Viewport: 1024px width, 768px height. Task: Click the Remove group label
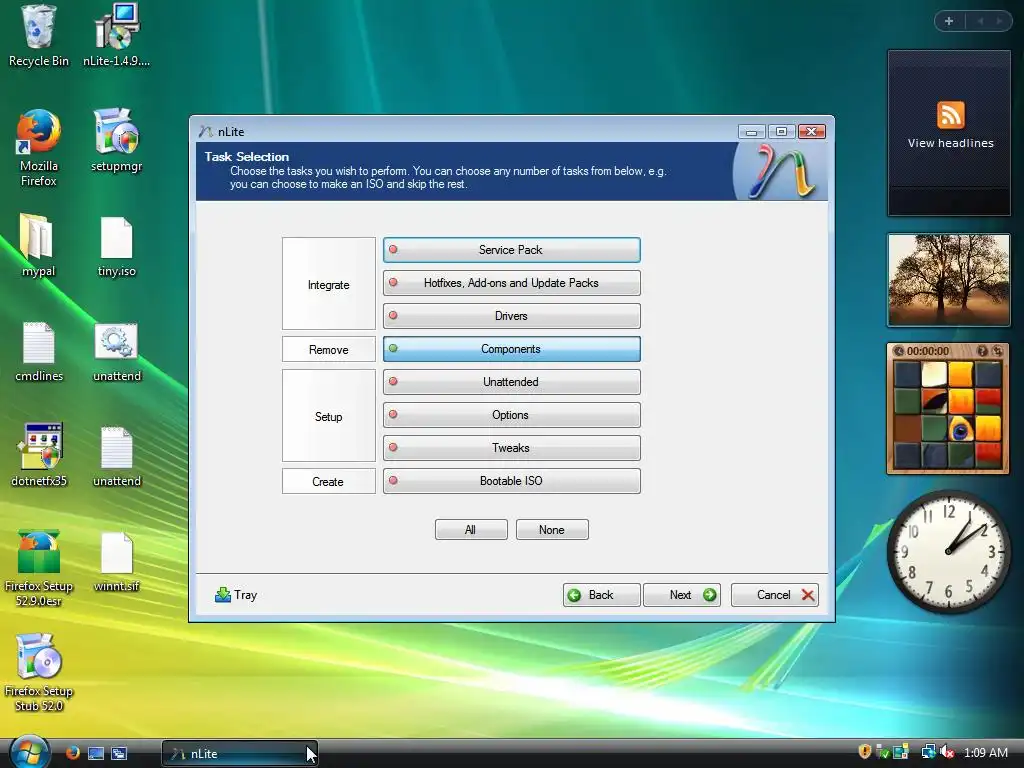pyautogui.click(x=328, y=349)
